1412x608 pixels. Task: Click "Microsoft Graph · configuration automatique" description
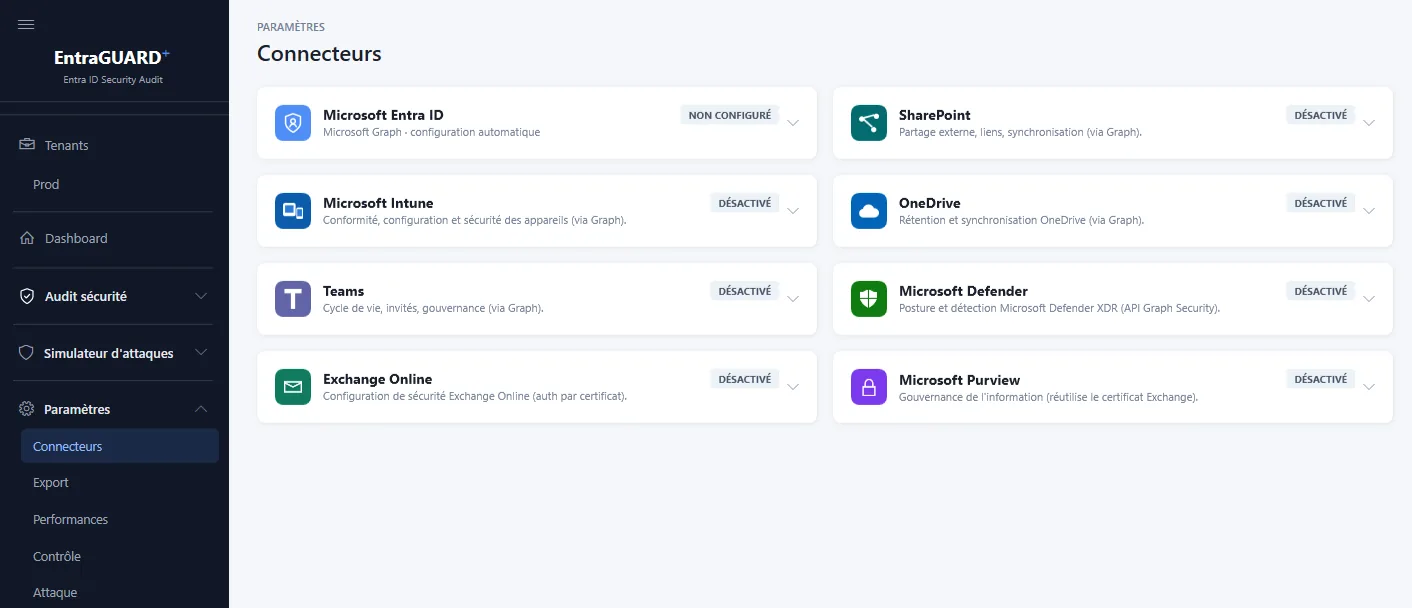coord(431,132)
